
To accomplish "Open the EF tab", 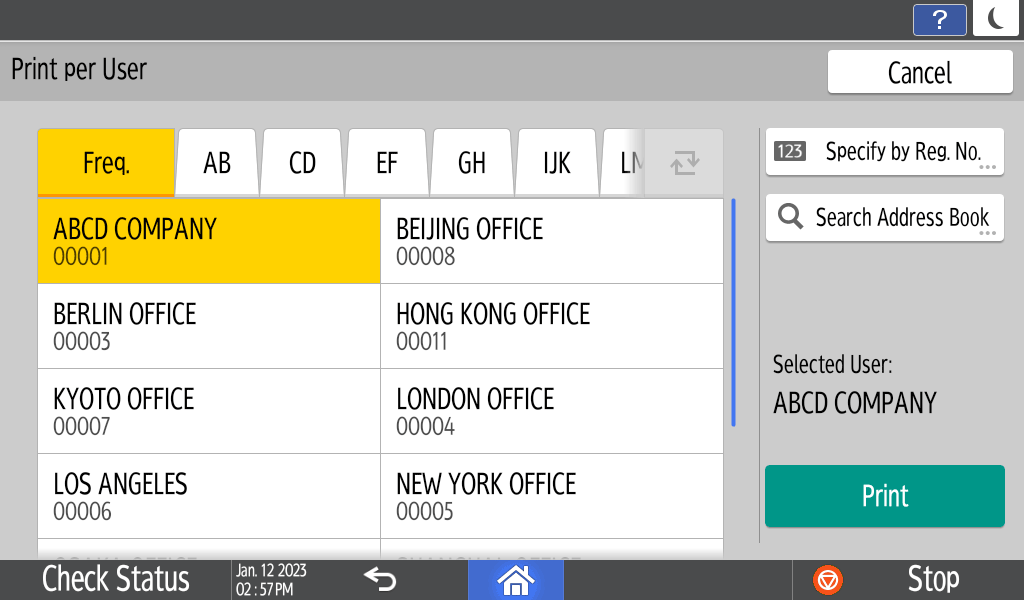I will [387, 163].
